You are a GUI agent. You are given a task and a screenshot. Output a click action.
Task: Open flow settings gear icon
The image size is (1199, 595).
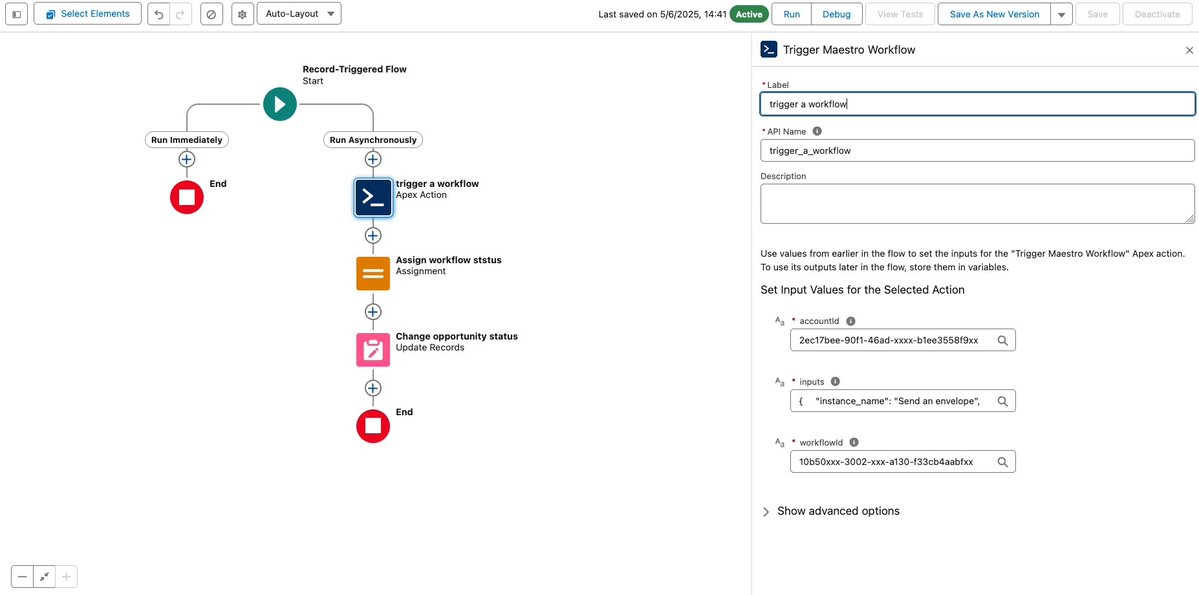pos(242,15)
